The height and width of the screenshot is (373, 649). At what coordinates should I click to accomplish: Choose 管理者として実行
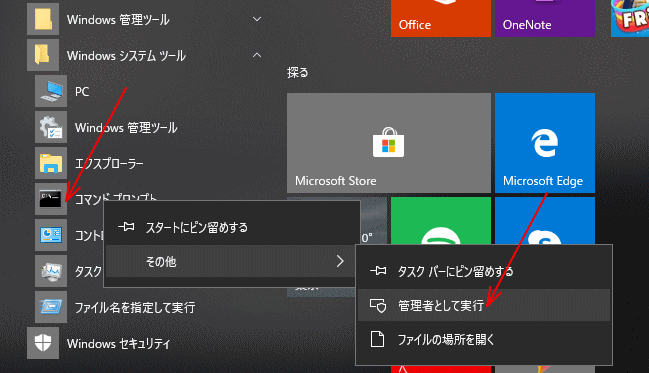point(484,306)
